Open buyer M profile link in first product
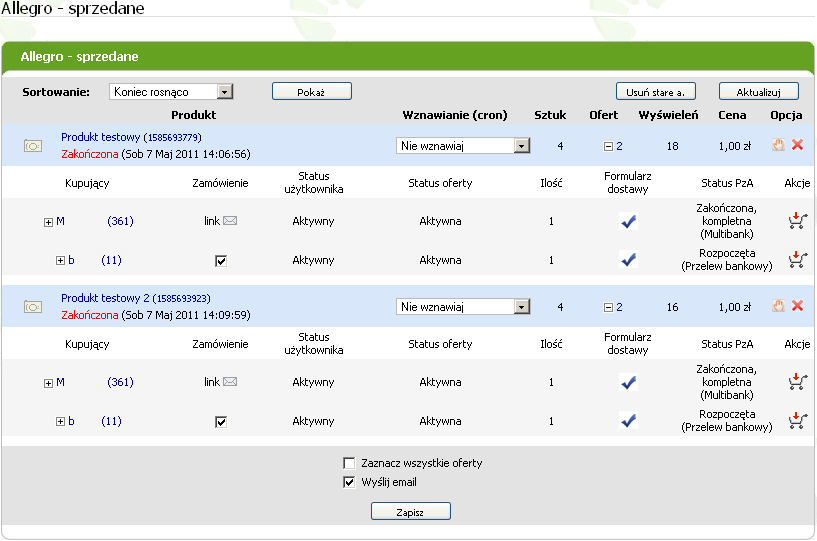 60,221
